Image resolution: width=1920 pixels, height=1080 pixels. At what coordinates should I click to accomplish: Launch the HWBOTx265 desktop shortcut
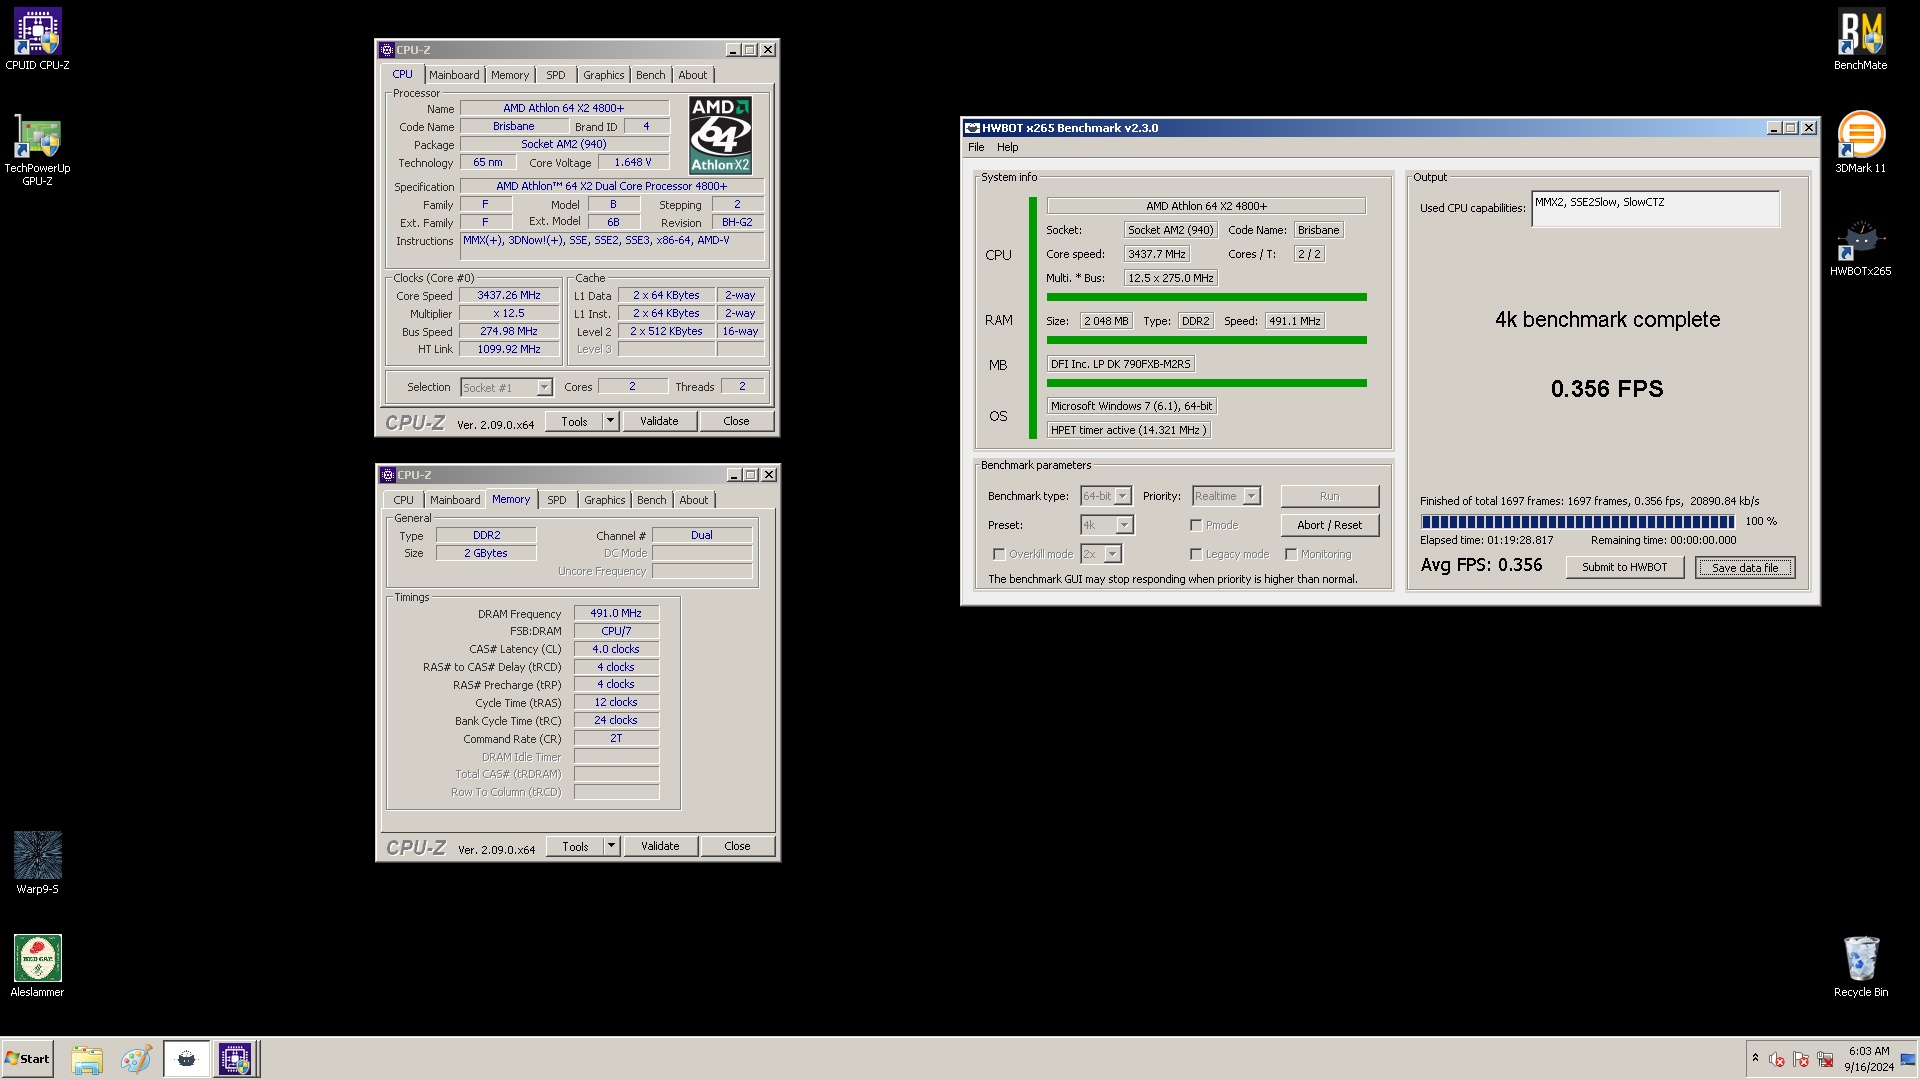(x=1860, y=246)
